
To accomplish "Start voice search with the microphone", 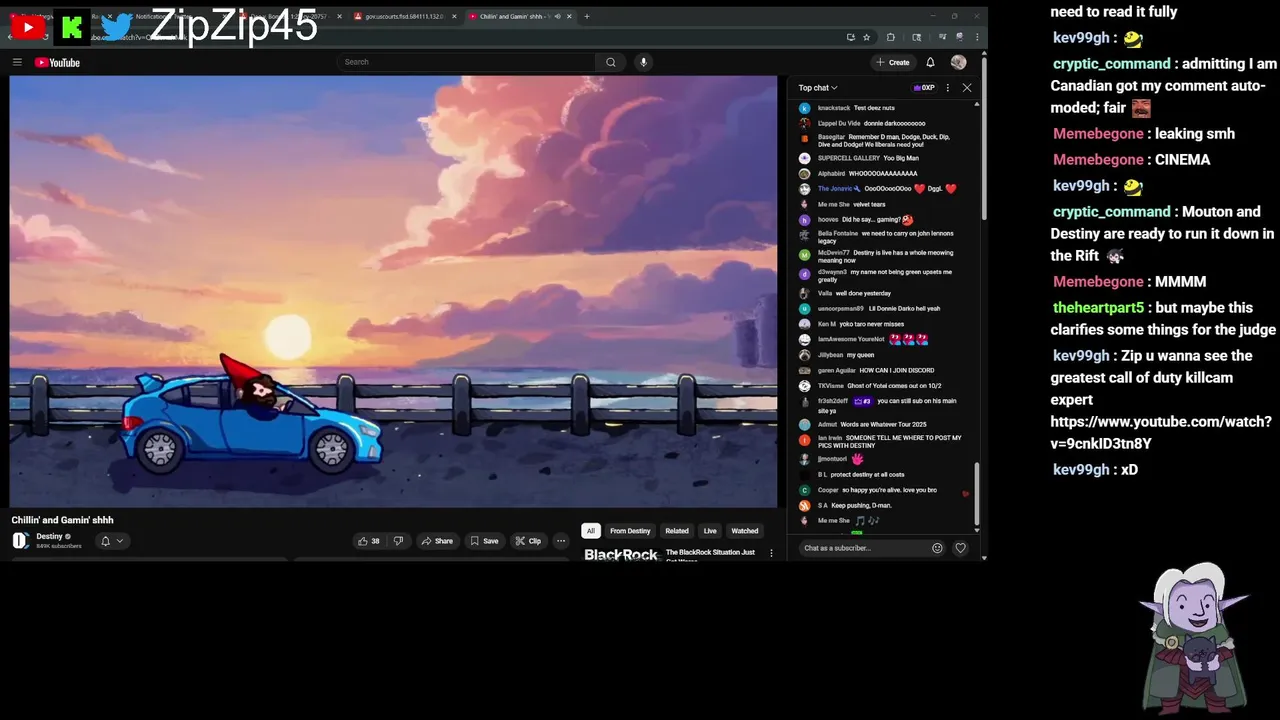I will tap(643, 62).
